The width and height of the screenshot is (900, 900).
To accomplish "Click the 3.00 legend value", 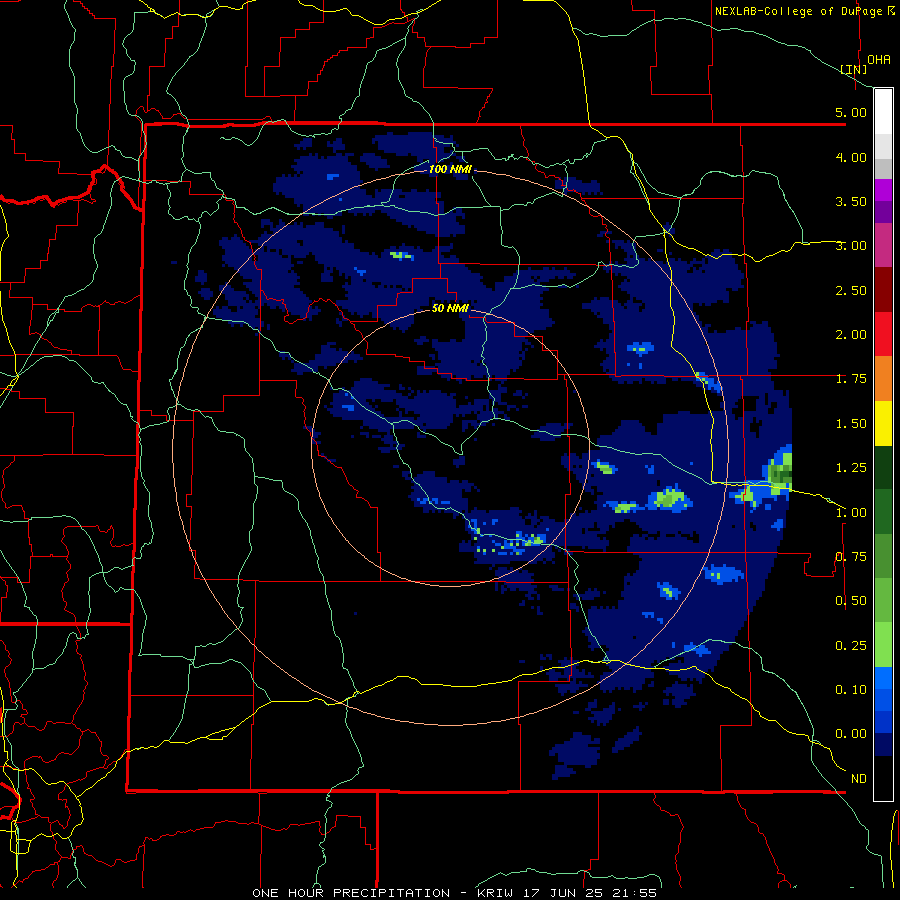I will 851,246.
